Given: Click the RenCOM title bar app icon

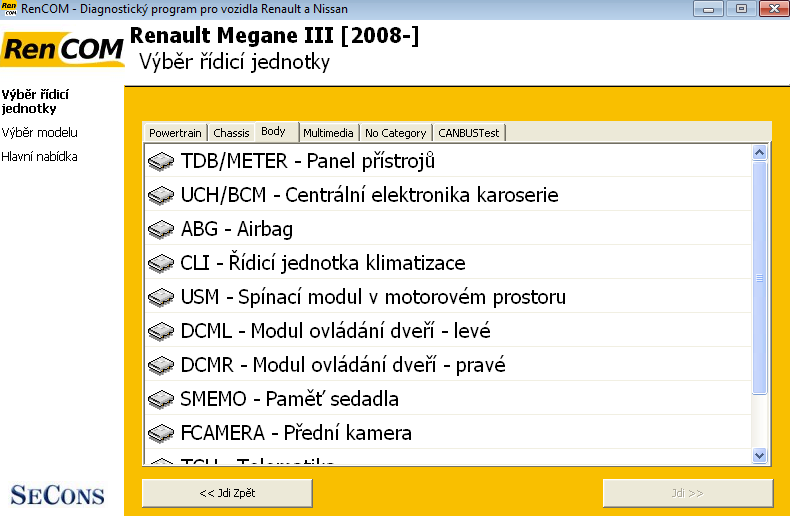Looking at the screenshot, I should (x=9, y=9).
